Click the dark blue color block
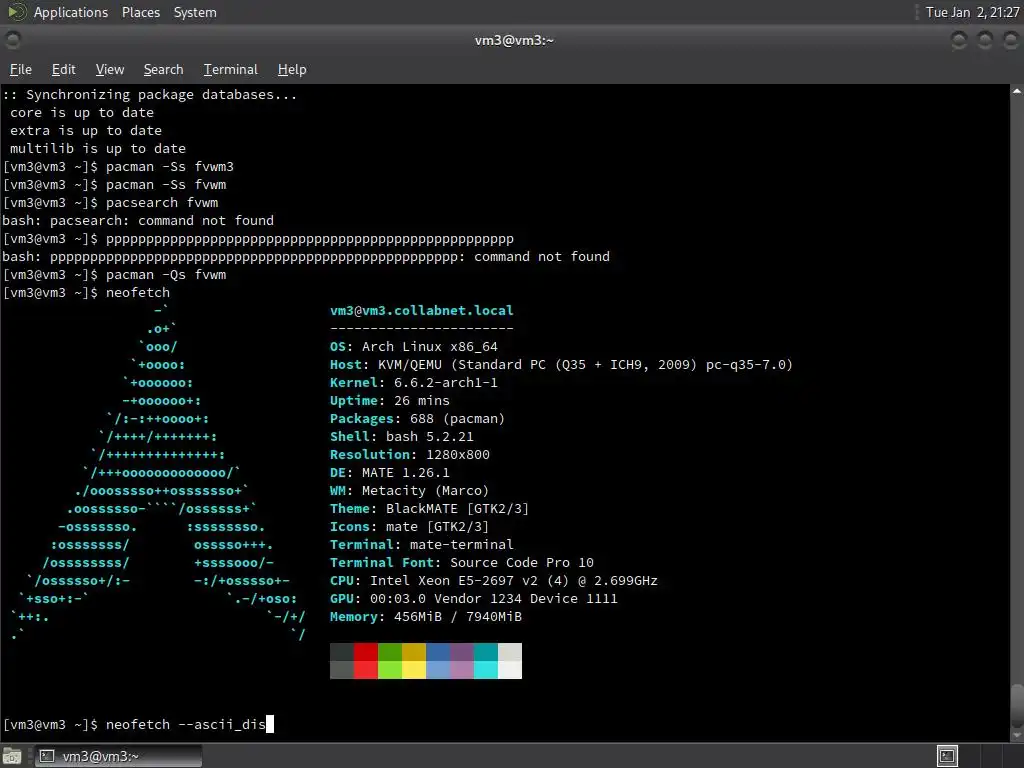1024x768 pixels. [x=438, y=652]
